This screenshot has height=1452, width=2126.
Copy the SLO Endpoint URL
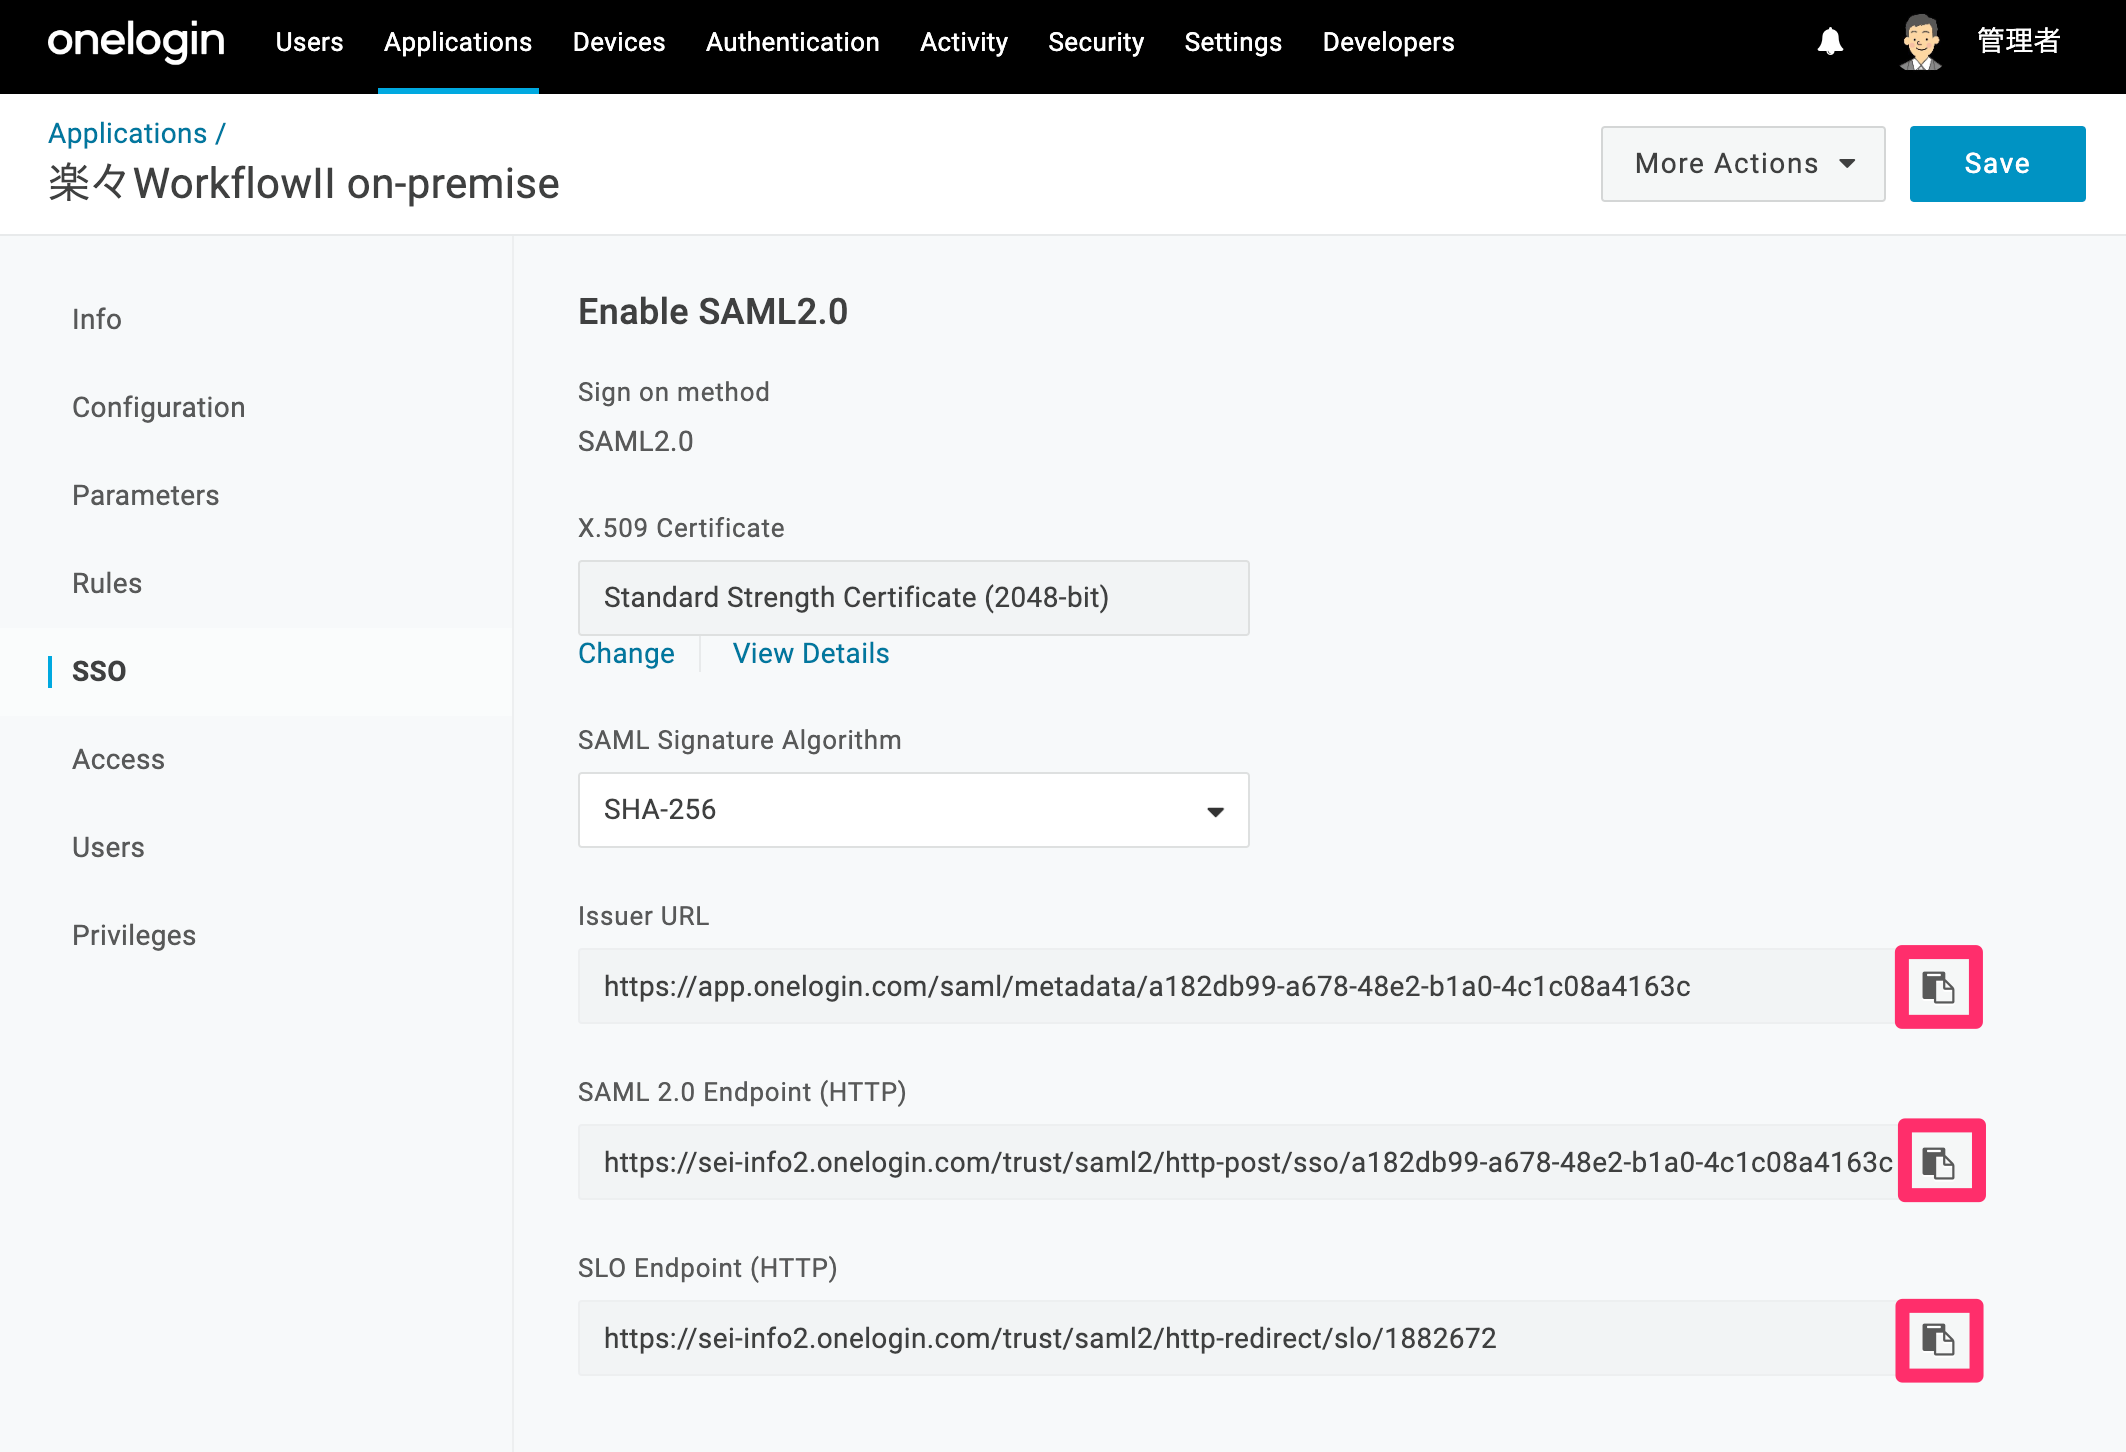click(x=1938, y=1340)
